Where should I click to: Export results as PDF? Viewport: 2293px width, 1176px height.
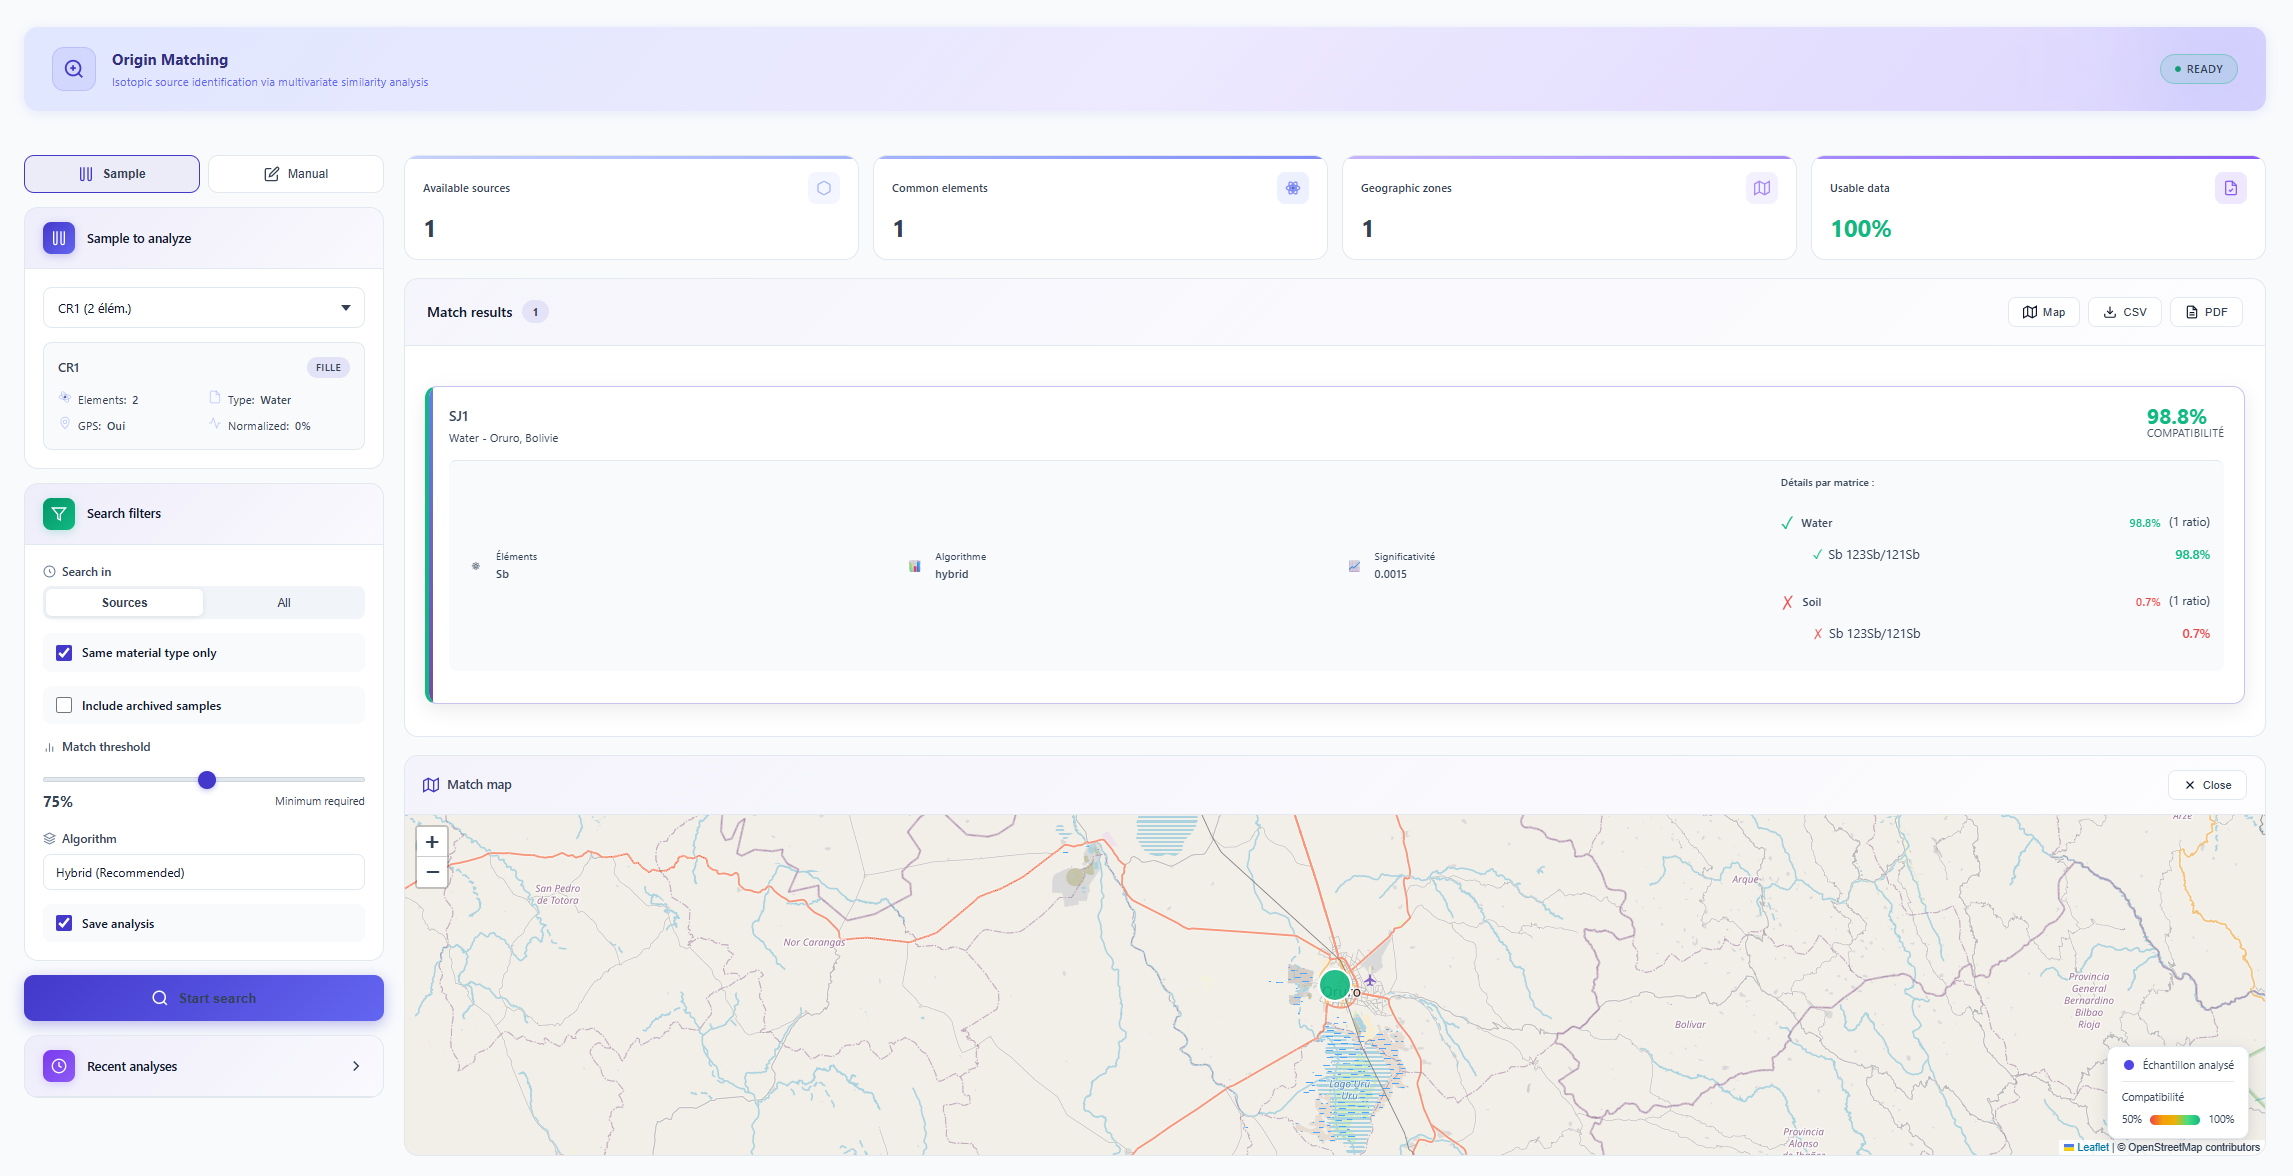2206,311
